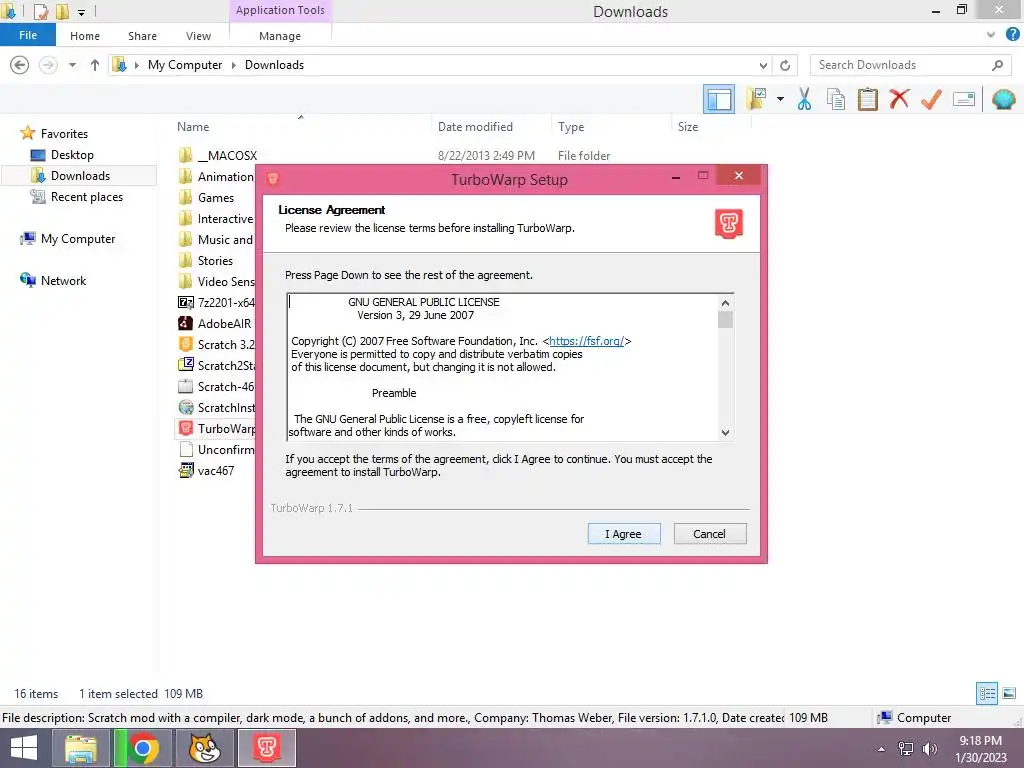Click the Cut scissors icon
This screenshot has width=1024, height=768.
pos(804,99)
